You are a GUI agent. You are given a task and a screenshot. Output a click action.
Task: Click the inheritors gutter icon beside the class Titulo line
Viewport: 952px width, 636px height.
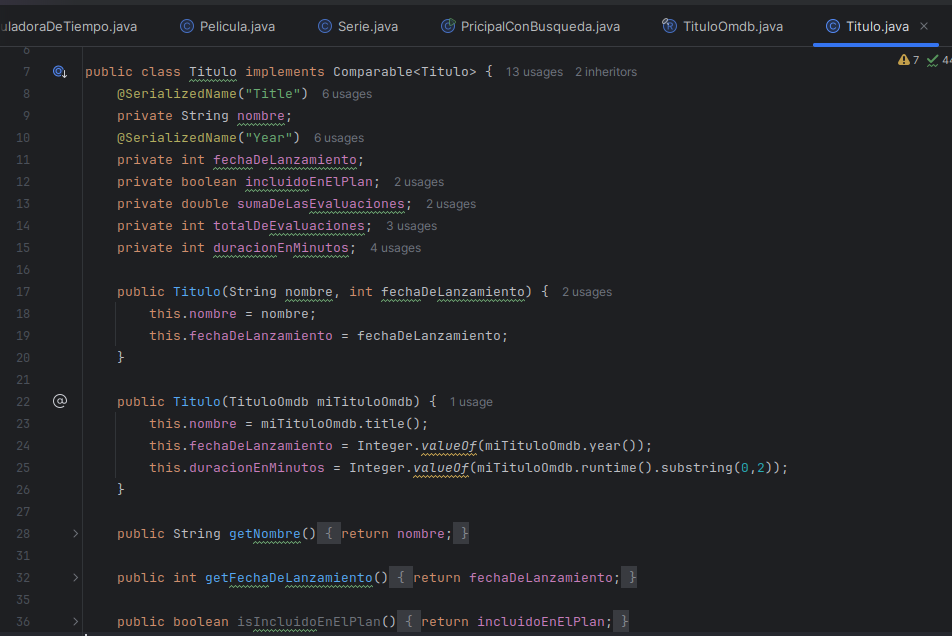point(60,72)
